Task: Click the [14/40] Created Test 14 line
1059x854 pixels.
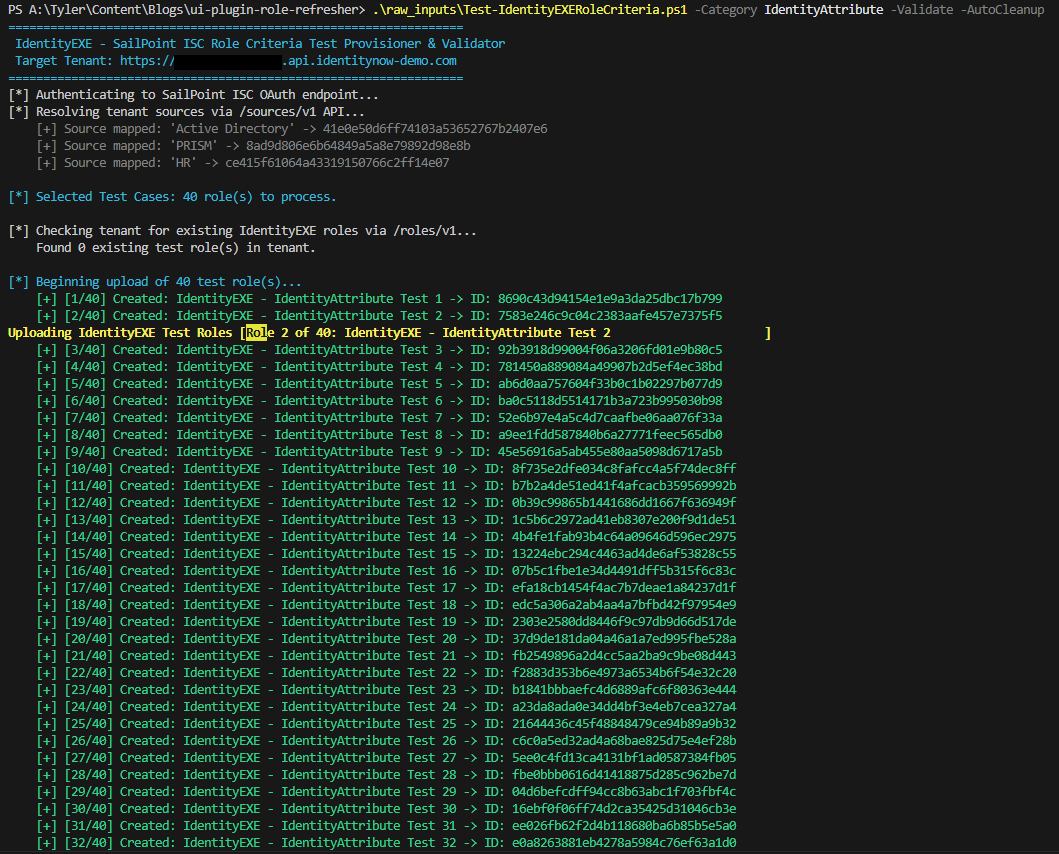Action: (x=386, y=536)
